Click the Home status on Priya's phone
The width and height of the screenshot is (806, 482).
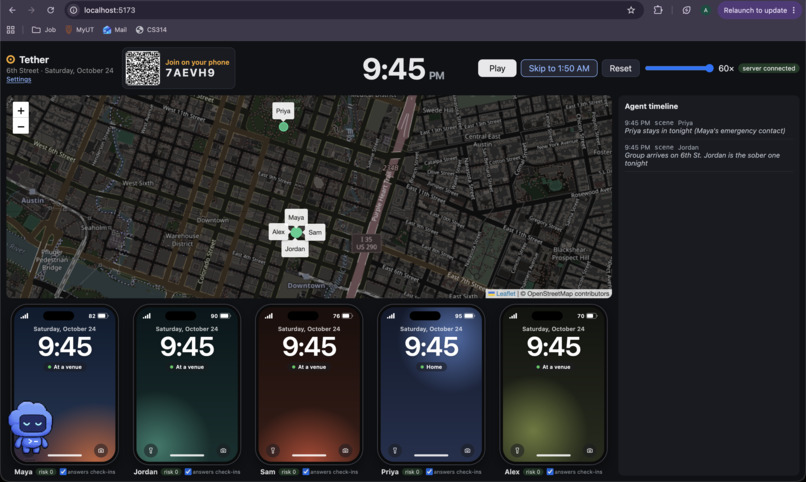(x=431, y=367)
